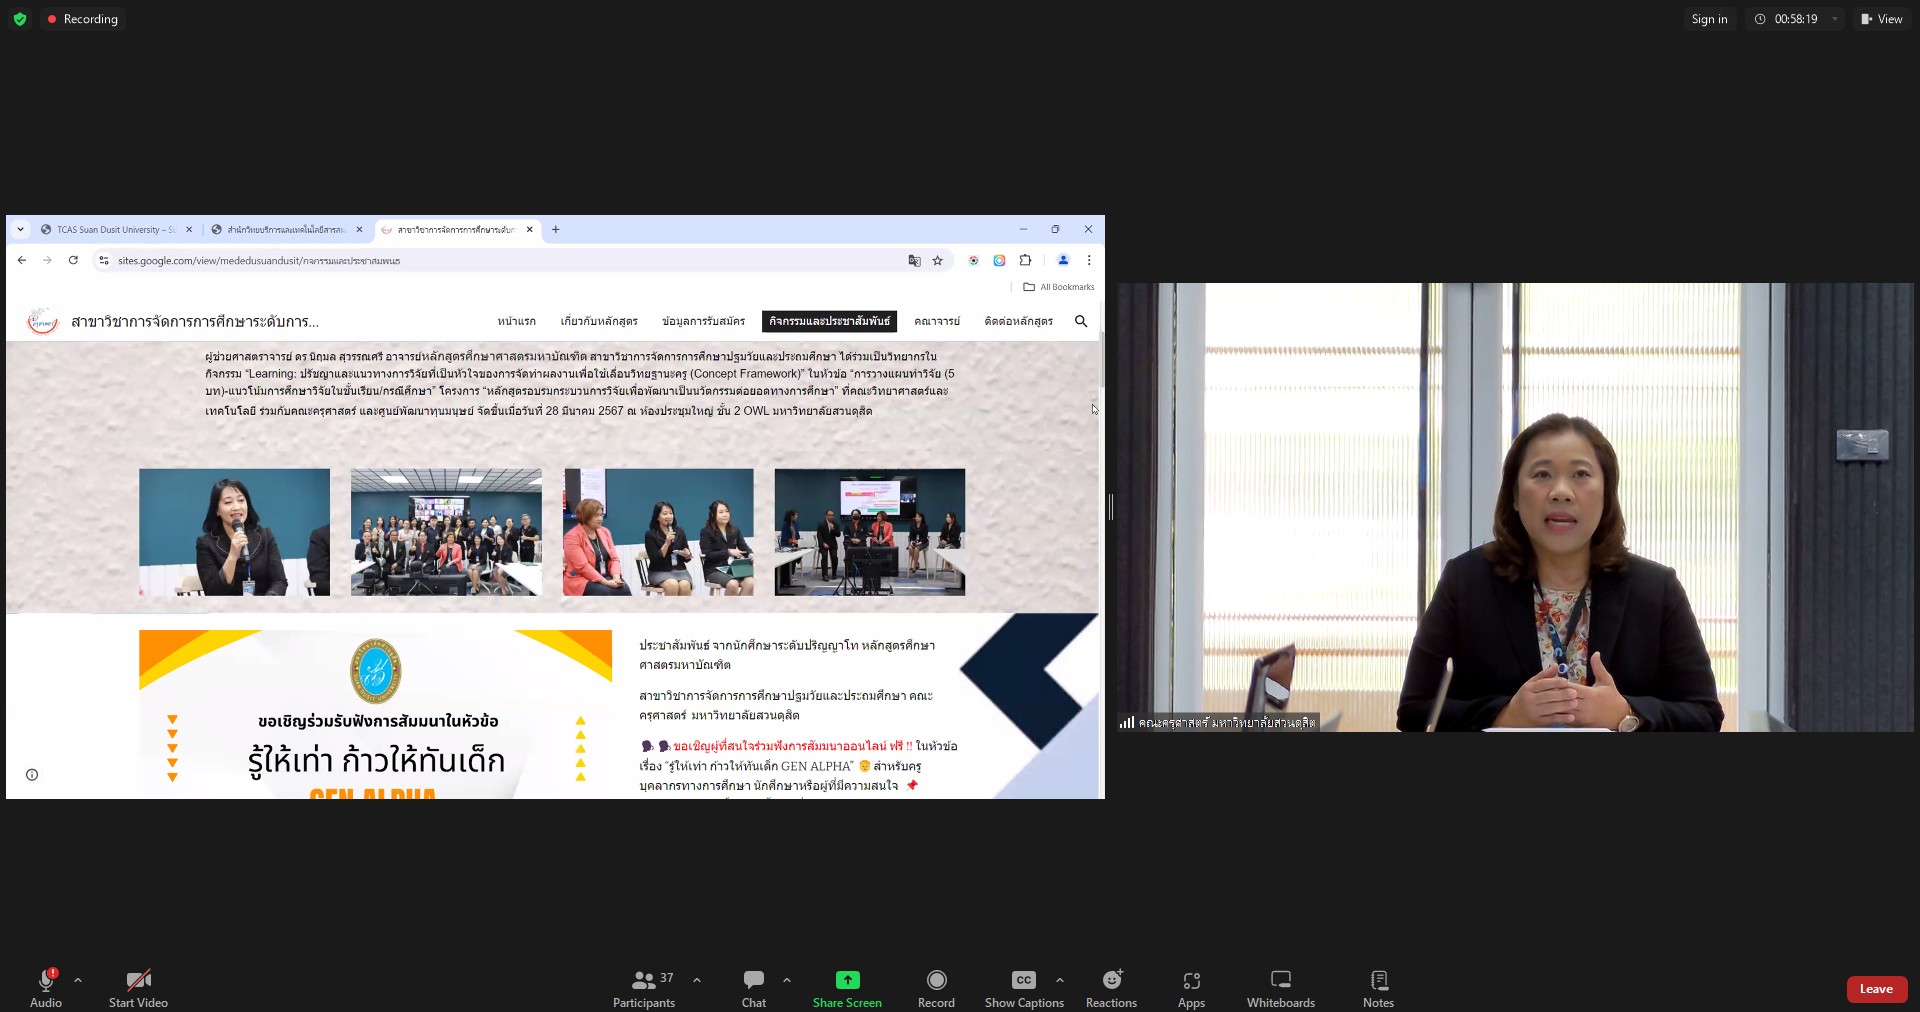1920x1012 pixels.
Task: Open Reactions emoji menu
Action: click(1111, 988)
